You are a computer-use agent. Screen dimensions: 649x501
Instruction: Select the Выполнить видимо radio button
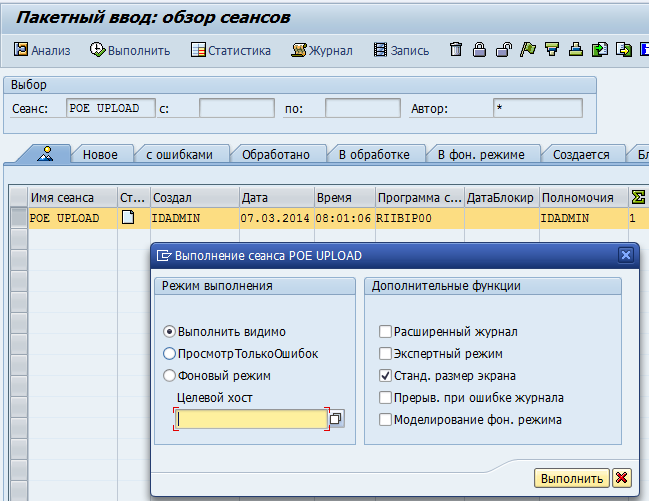pyautogui.click(x=169, y=332)
